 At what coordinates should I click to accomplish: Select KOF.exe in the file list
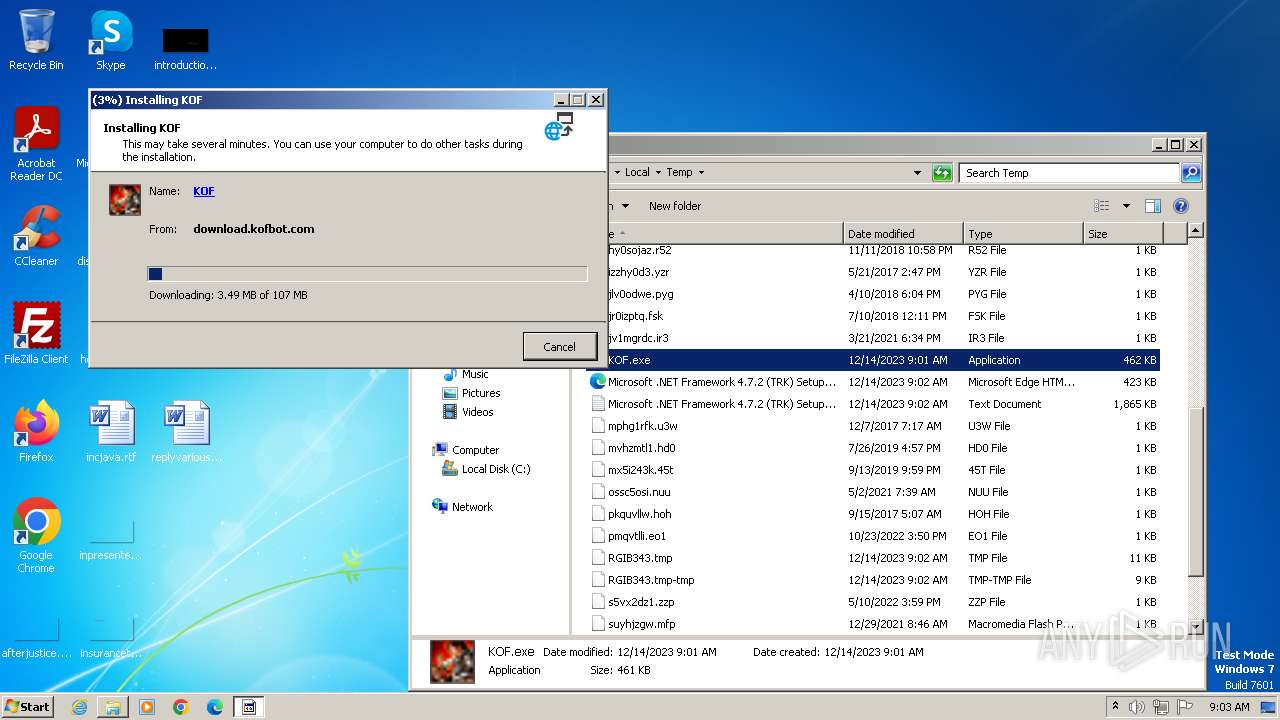[874, 360]
